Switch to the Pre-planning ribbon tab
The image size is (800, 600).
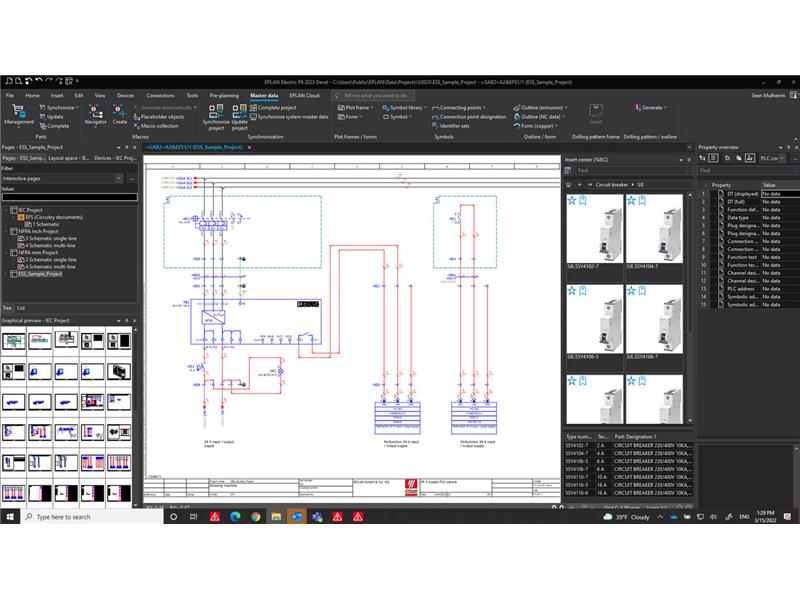[x=224, y=95]
